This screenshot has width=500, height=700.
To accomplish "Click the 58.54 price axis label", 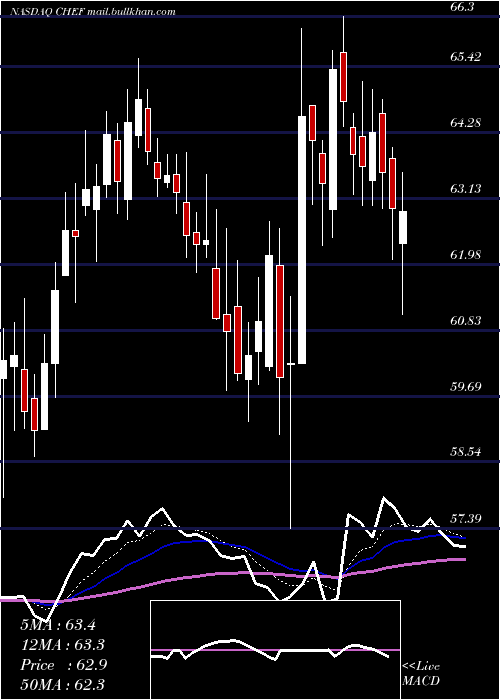I will click(466, 452).
